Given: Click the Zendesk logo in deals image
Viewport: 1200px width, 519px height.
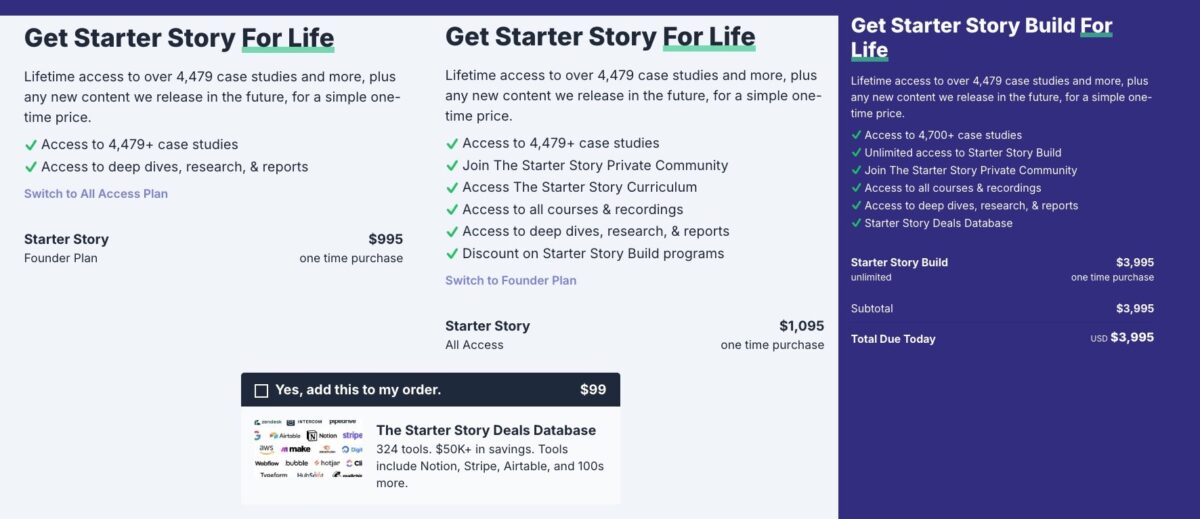Looking at the screenshot, I should click(x=268, y=422).
